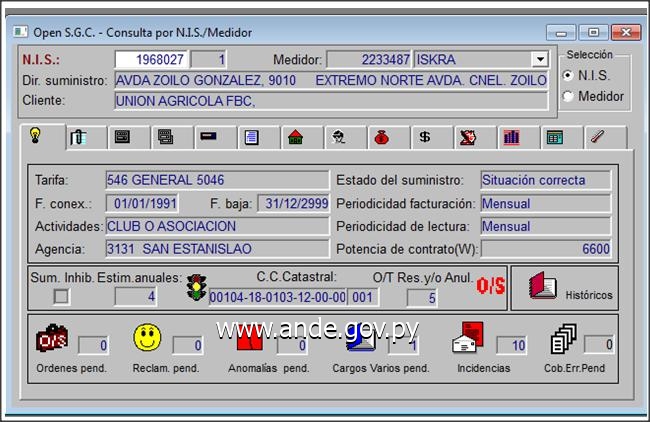Switch to the dollar sign tab

[x=424, y=137]
